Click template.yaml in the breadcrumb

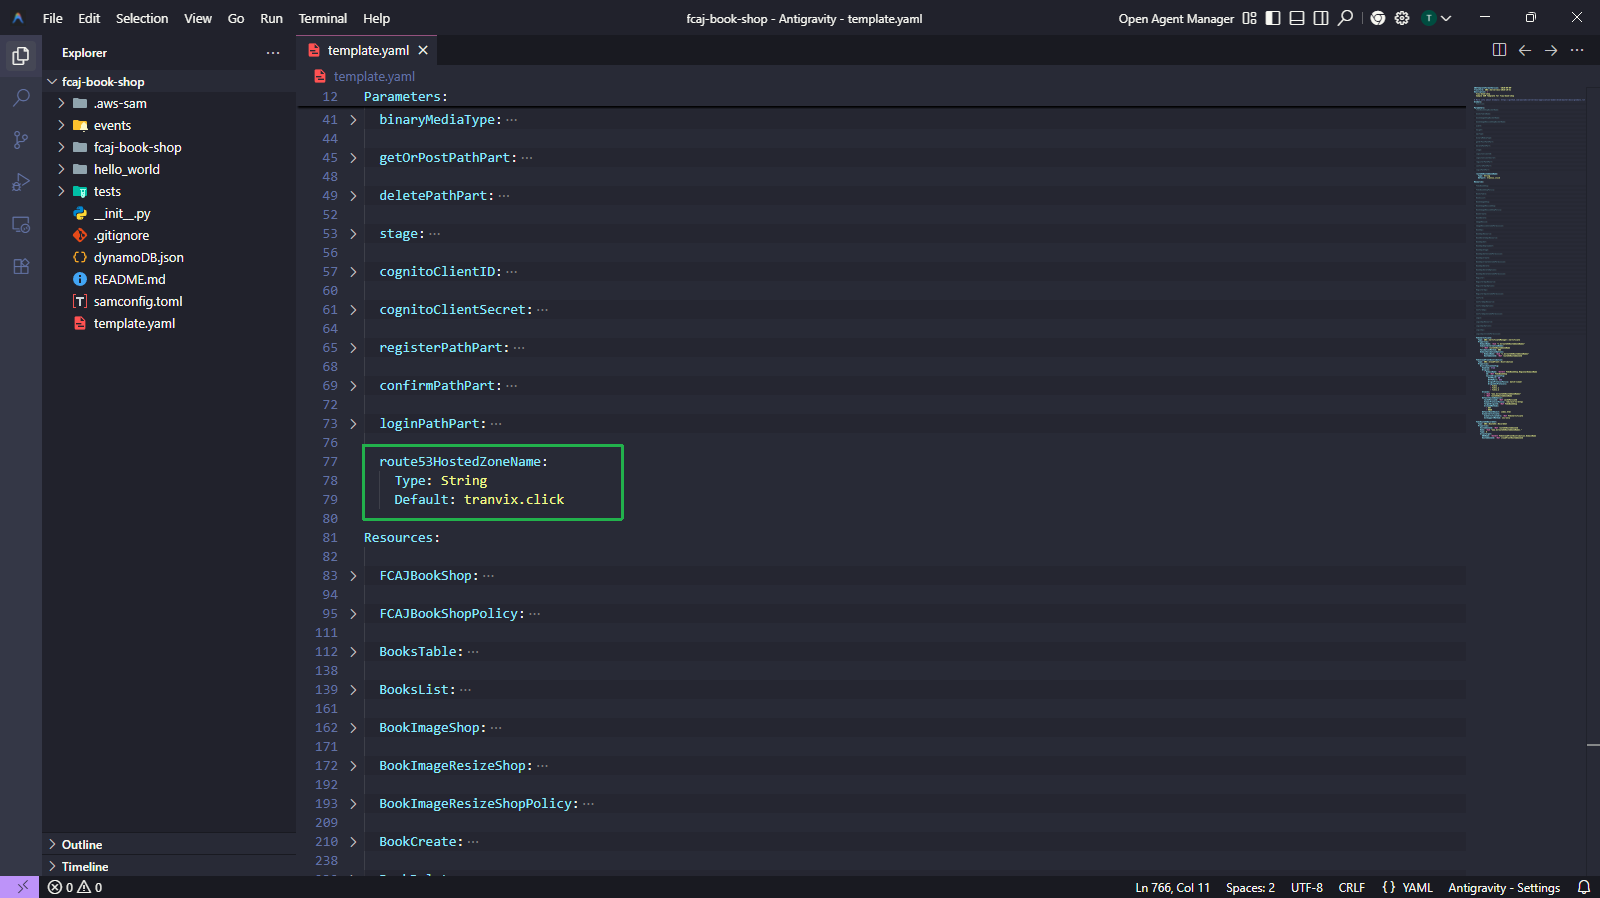(374, 76)
